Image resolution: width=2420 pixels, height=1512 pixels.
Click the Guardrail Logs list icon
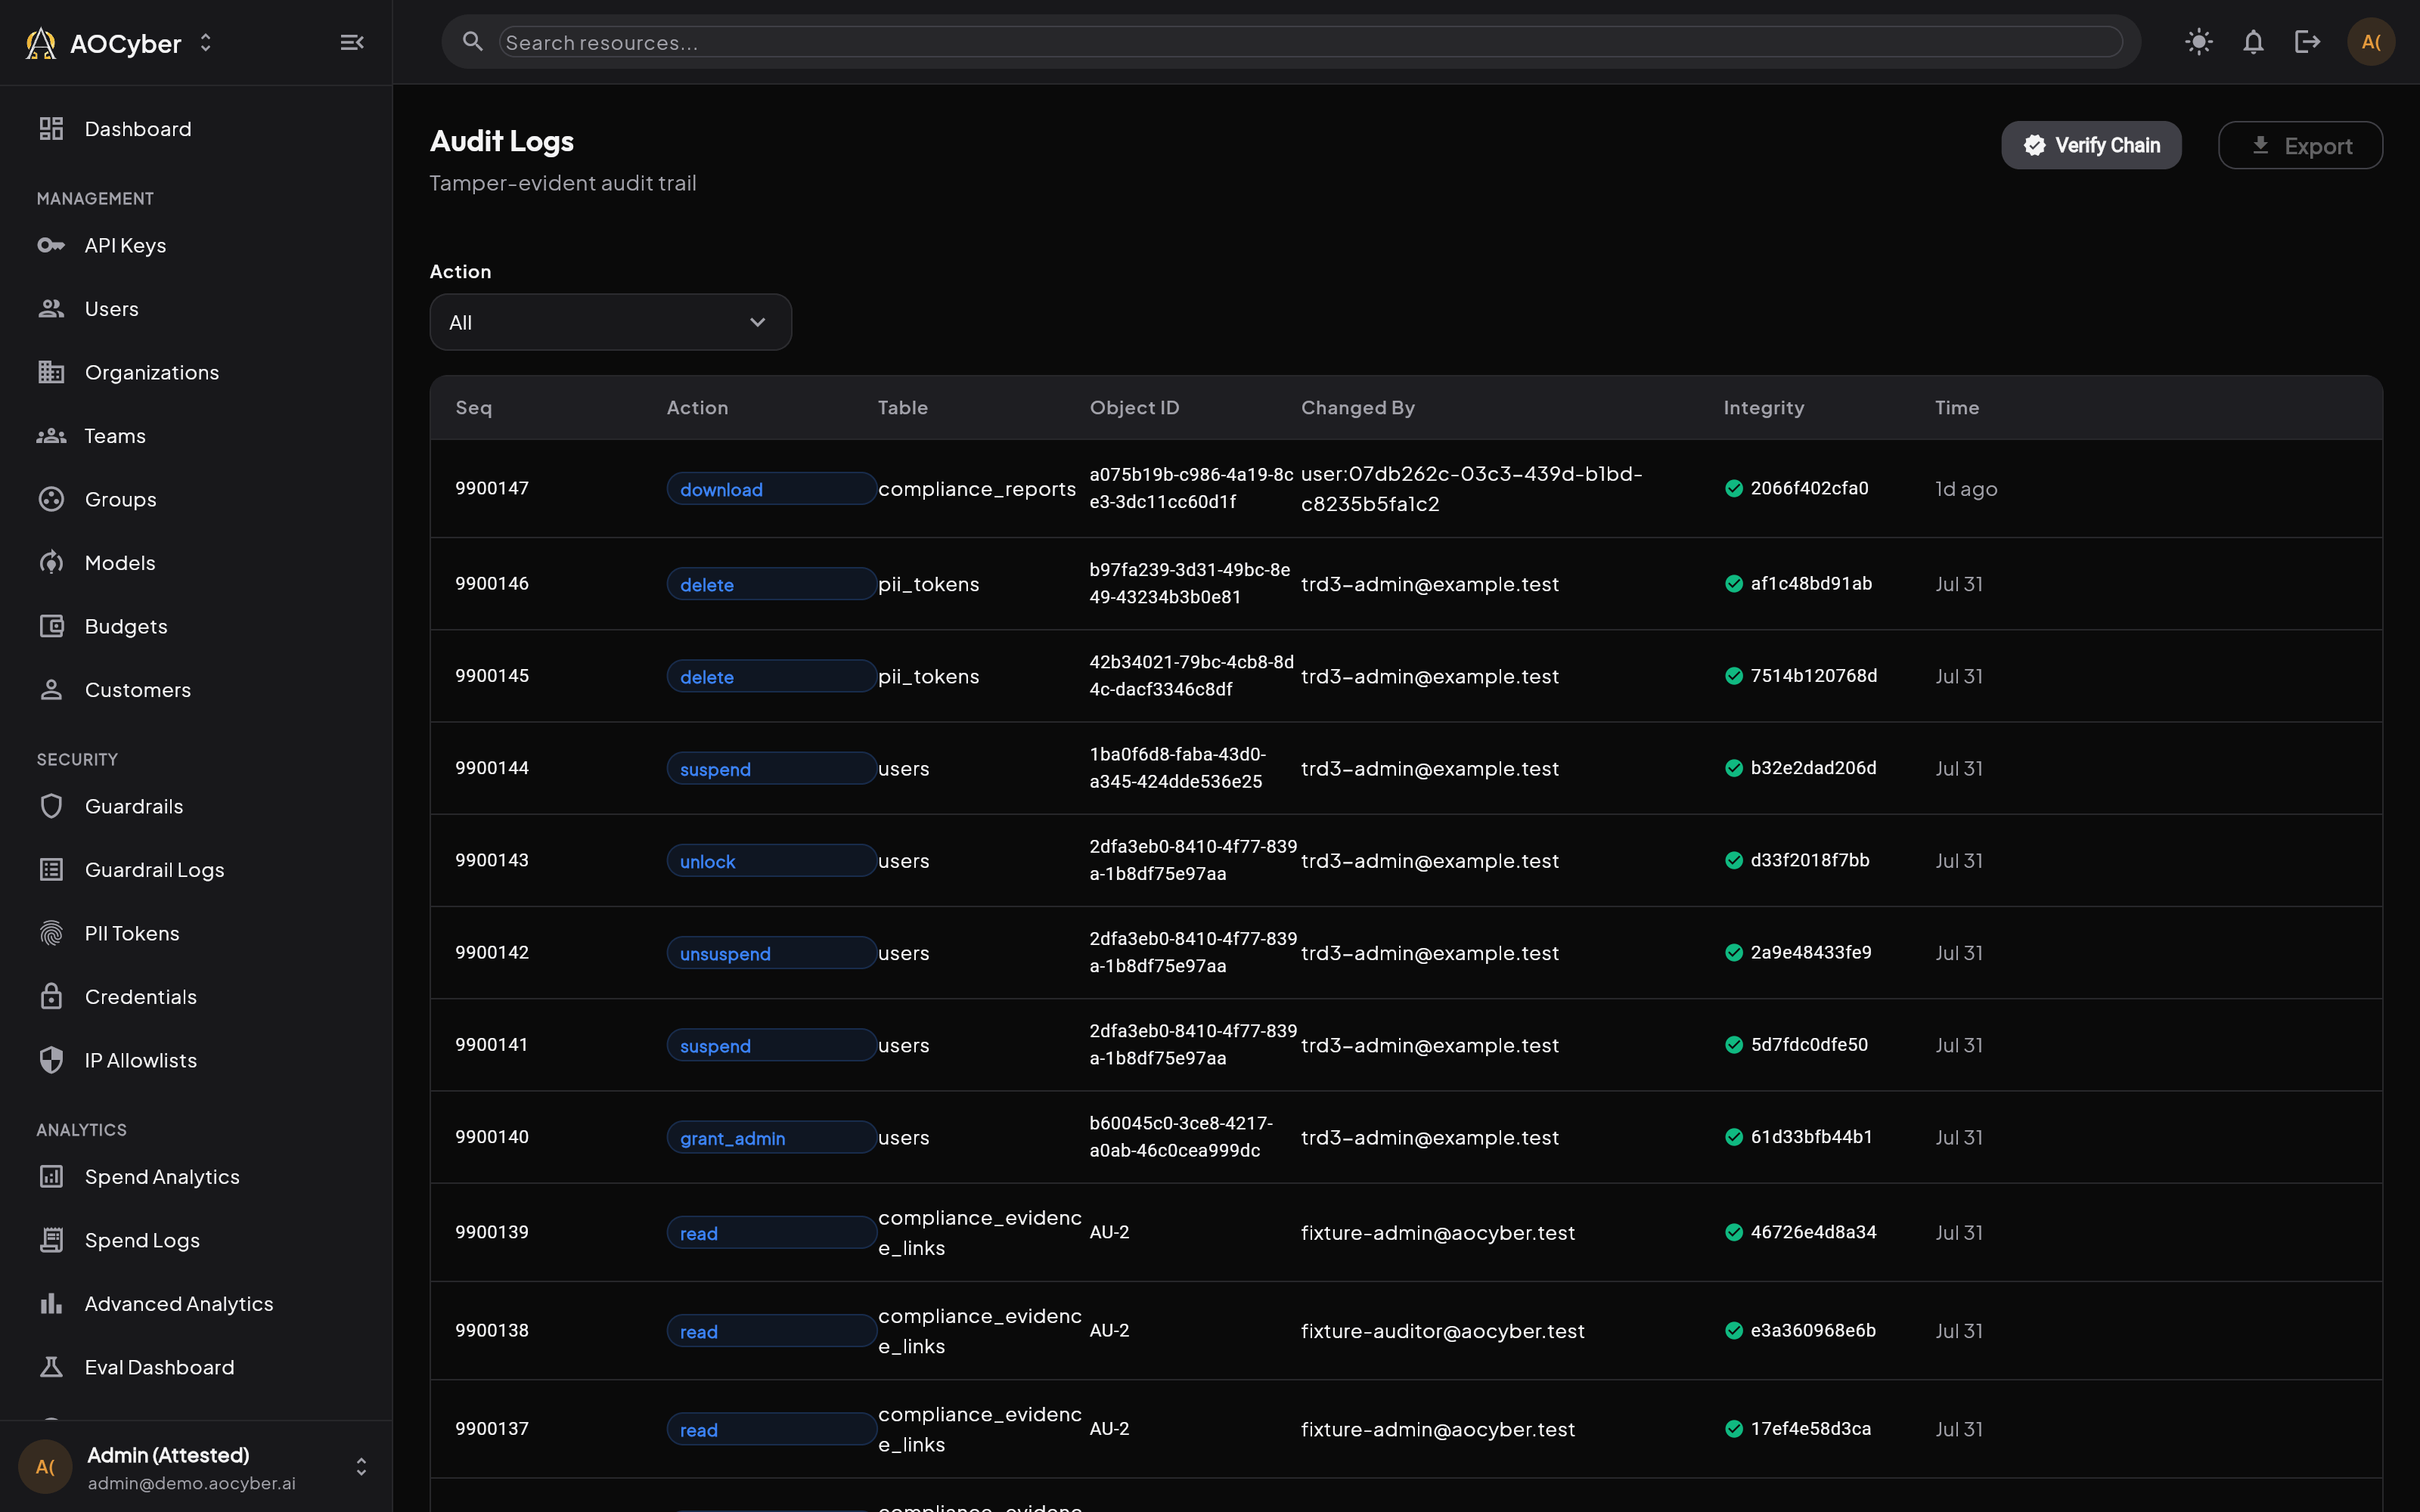pyautogui.click(x=51, y=870)
